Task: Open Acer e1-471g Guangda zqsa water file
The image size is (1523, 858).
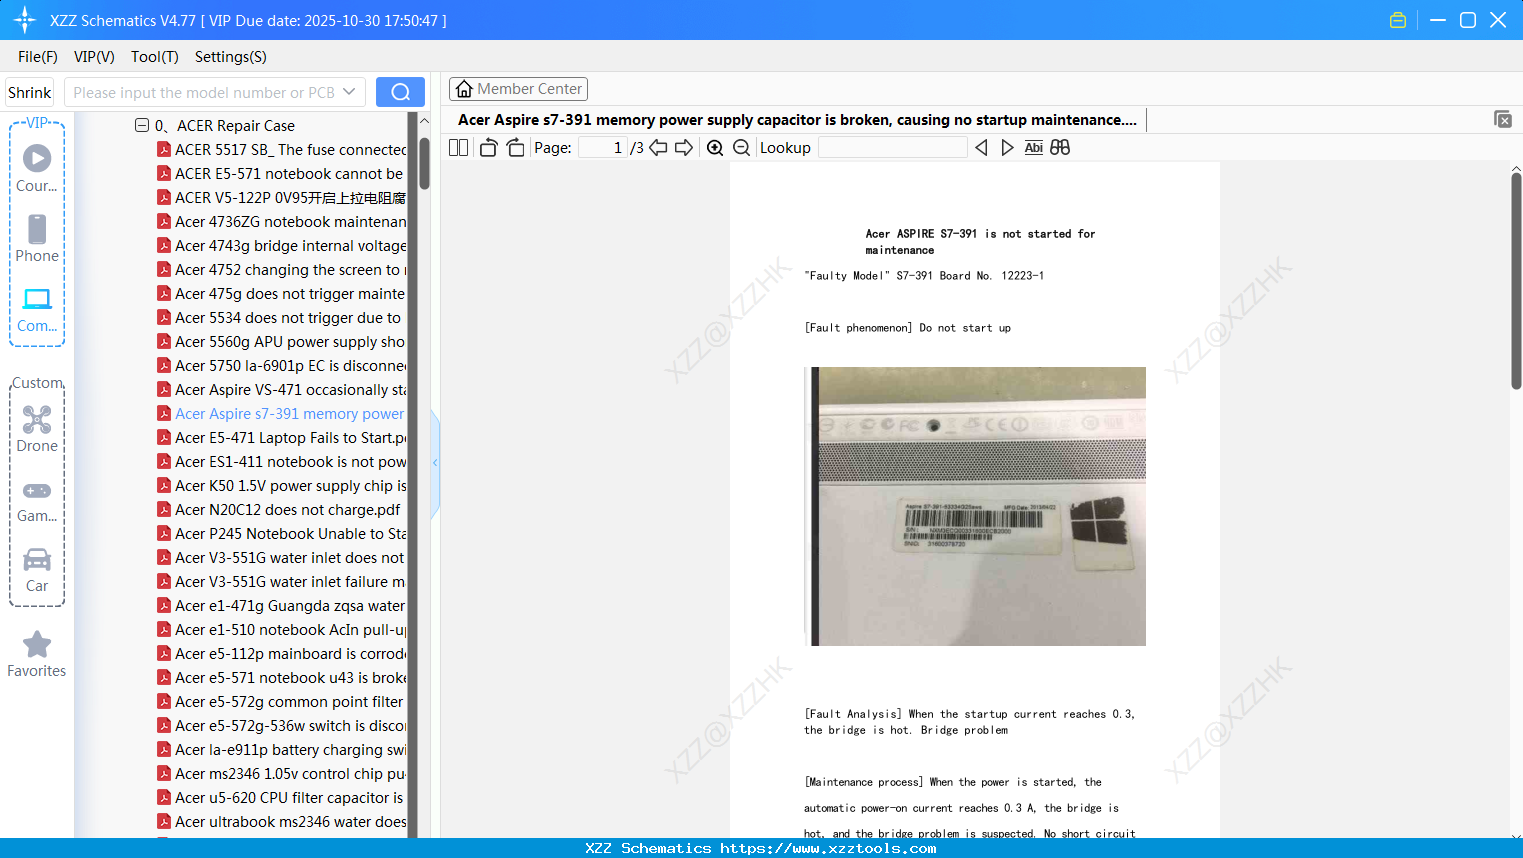Action: tap(281, 606)
